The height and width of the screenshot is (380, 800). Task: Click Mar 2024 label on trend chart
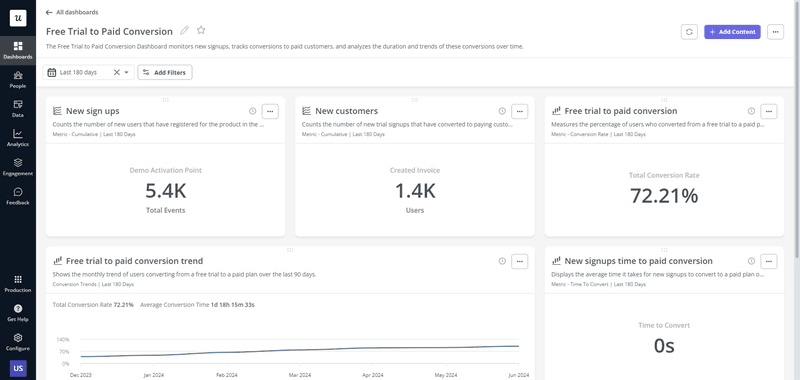(x=299, y=375)
